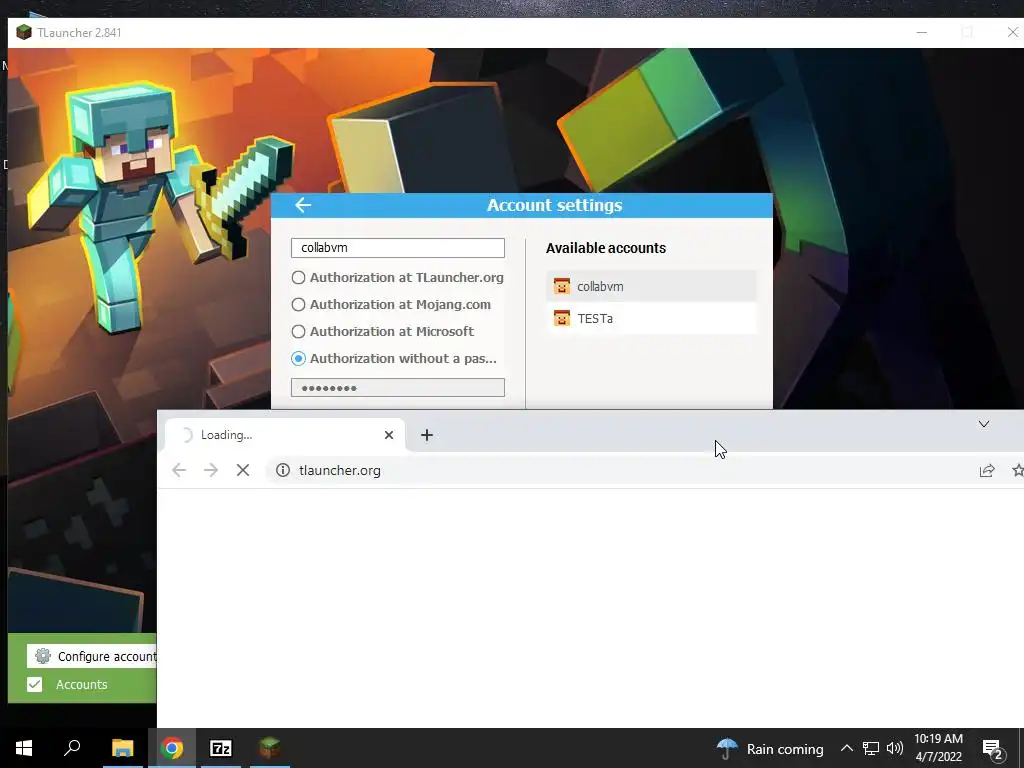Toggle the Accounts checkbox

point(35,684)
